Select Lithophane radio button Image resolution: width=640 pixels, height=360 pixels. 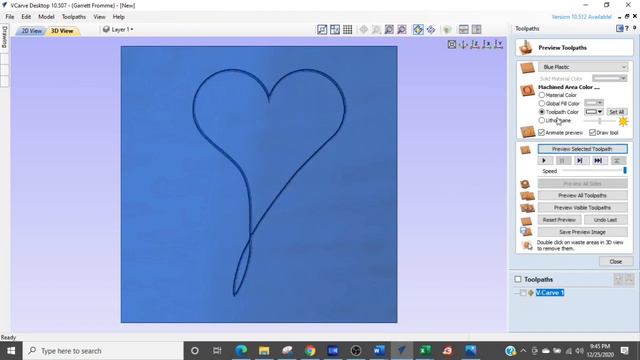(x=542, y=120)
